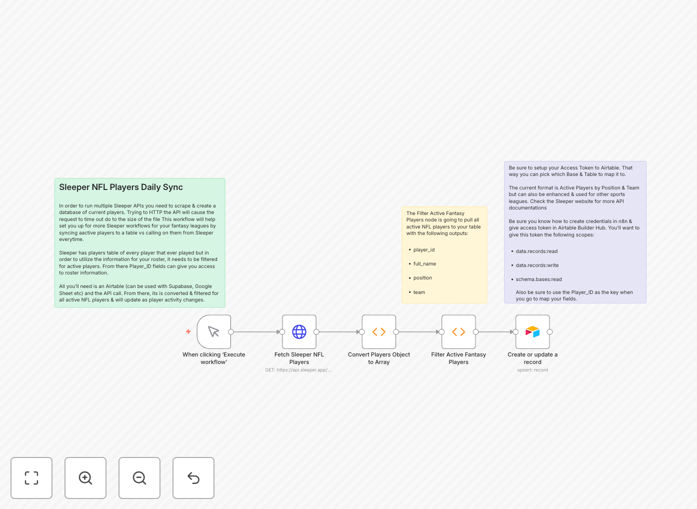Click the 'full_name' bullet in yellow note
697x509 pixels.
click(x=425, y=264)
